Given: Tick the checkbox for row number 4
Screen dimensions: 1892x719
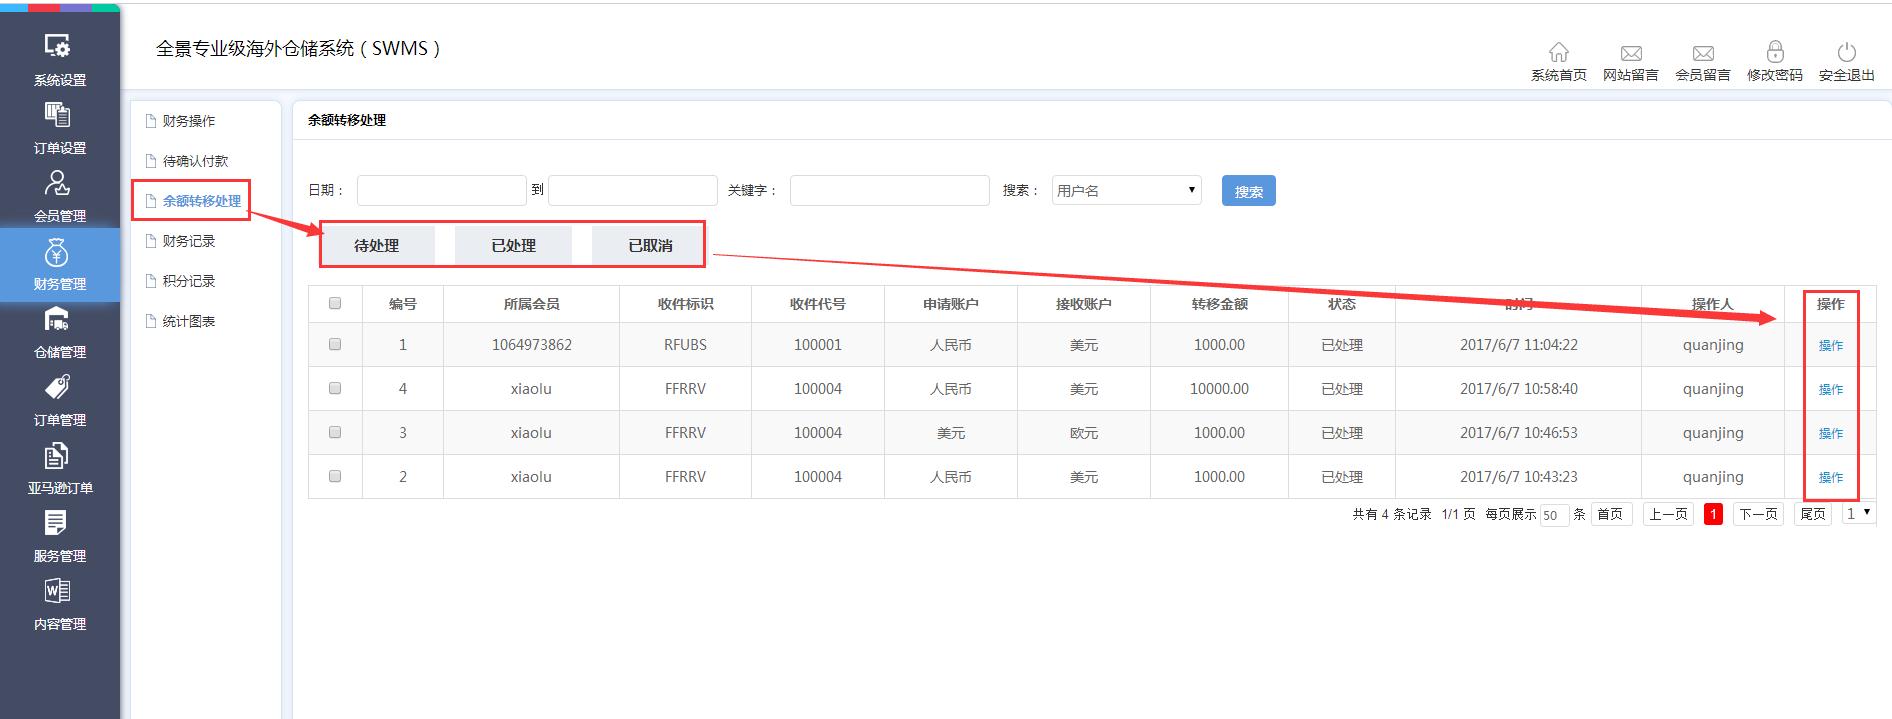Looking at the screenshot, I should pyautogui.click(x=335, y=388).
